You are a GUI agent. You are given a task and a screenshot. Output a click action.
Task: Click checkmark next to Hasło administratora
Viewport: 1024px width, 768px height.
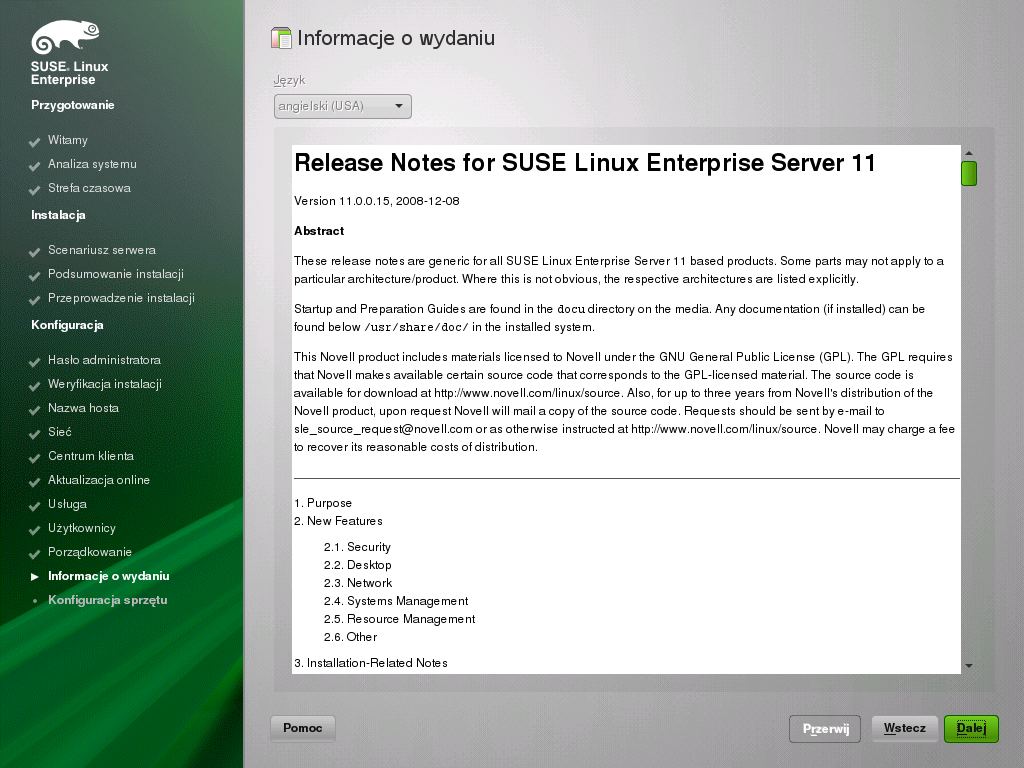click(35, 362)
